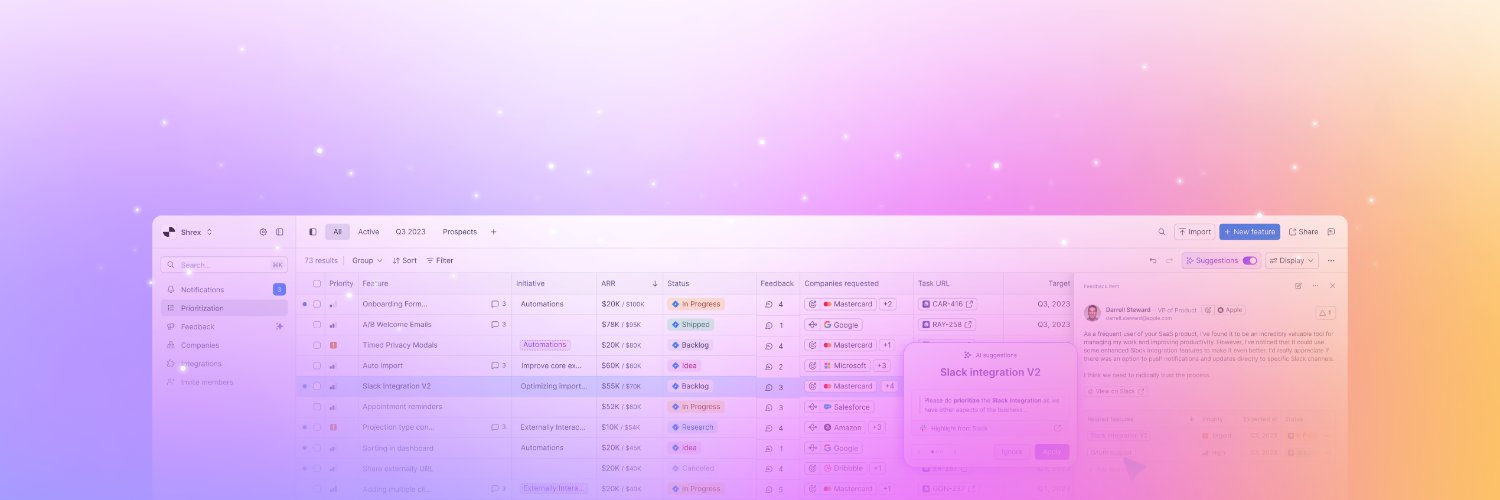Viewport: 1500px width, 500px height.
Task: Switch to the Prospects tab
Action: 460,232
